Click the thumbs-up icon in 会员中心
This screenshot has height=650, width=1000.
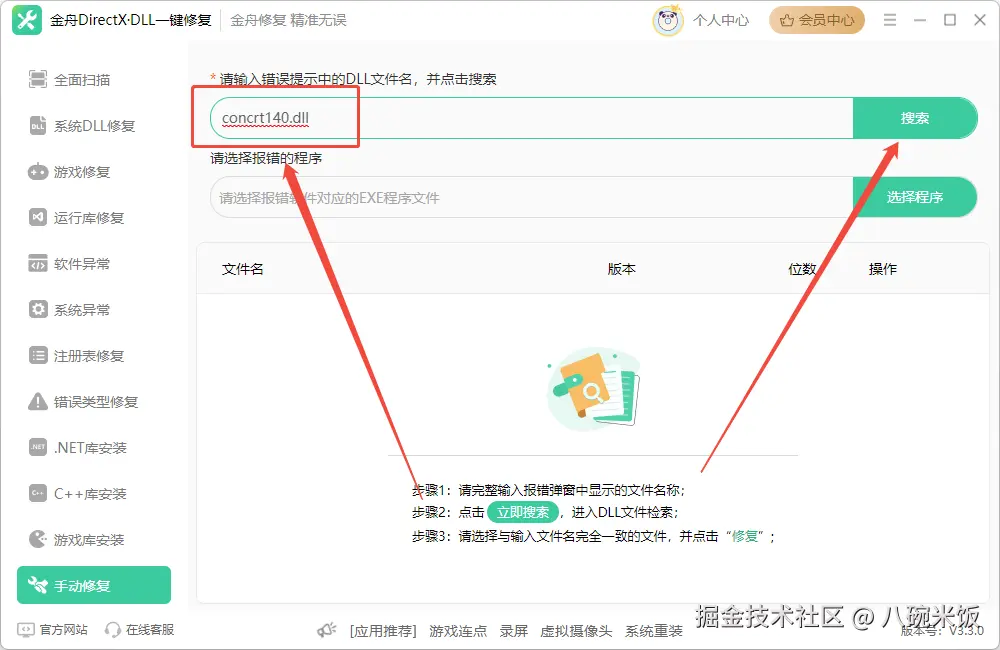pos(787,20)
